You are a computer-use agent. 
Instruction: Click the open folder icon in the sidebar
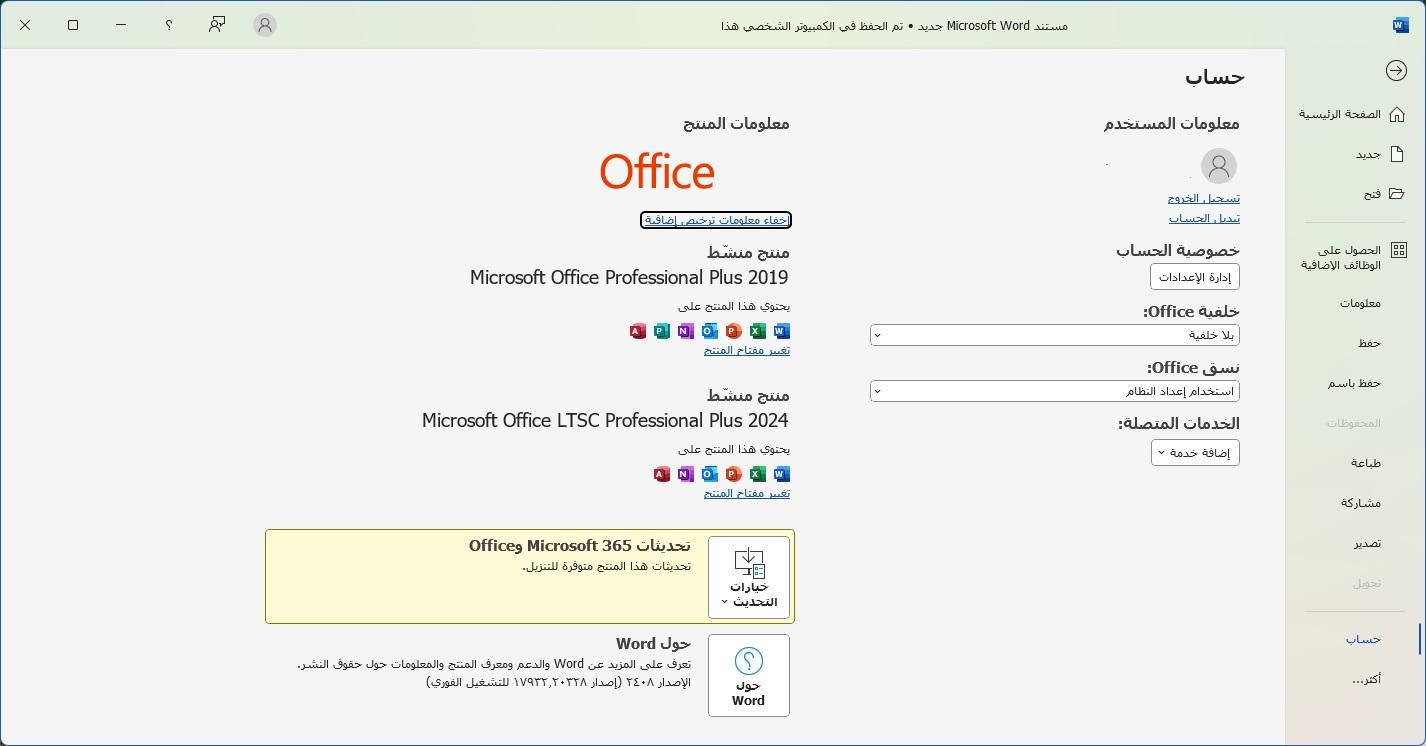[1399, 194]
